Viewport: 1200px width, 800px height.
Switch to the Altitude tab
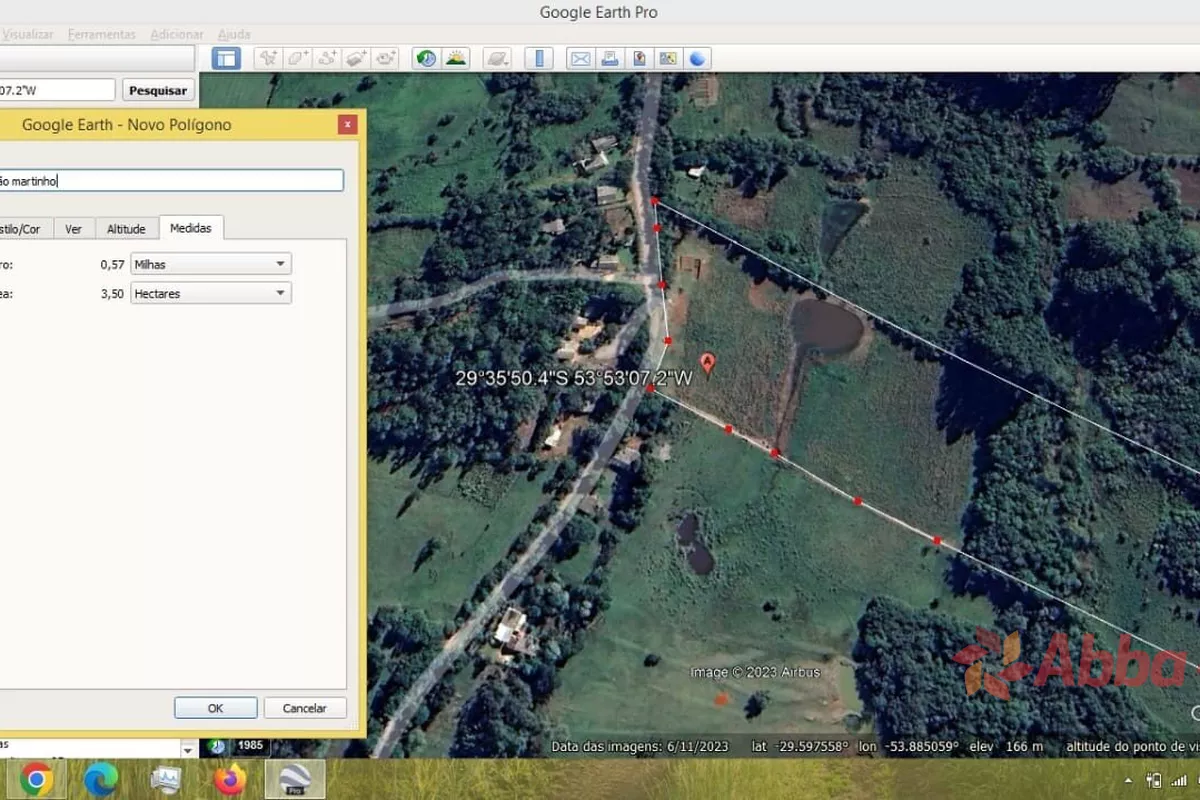point(126,229)
